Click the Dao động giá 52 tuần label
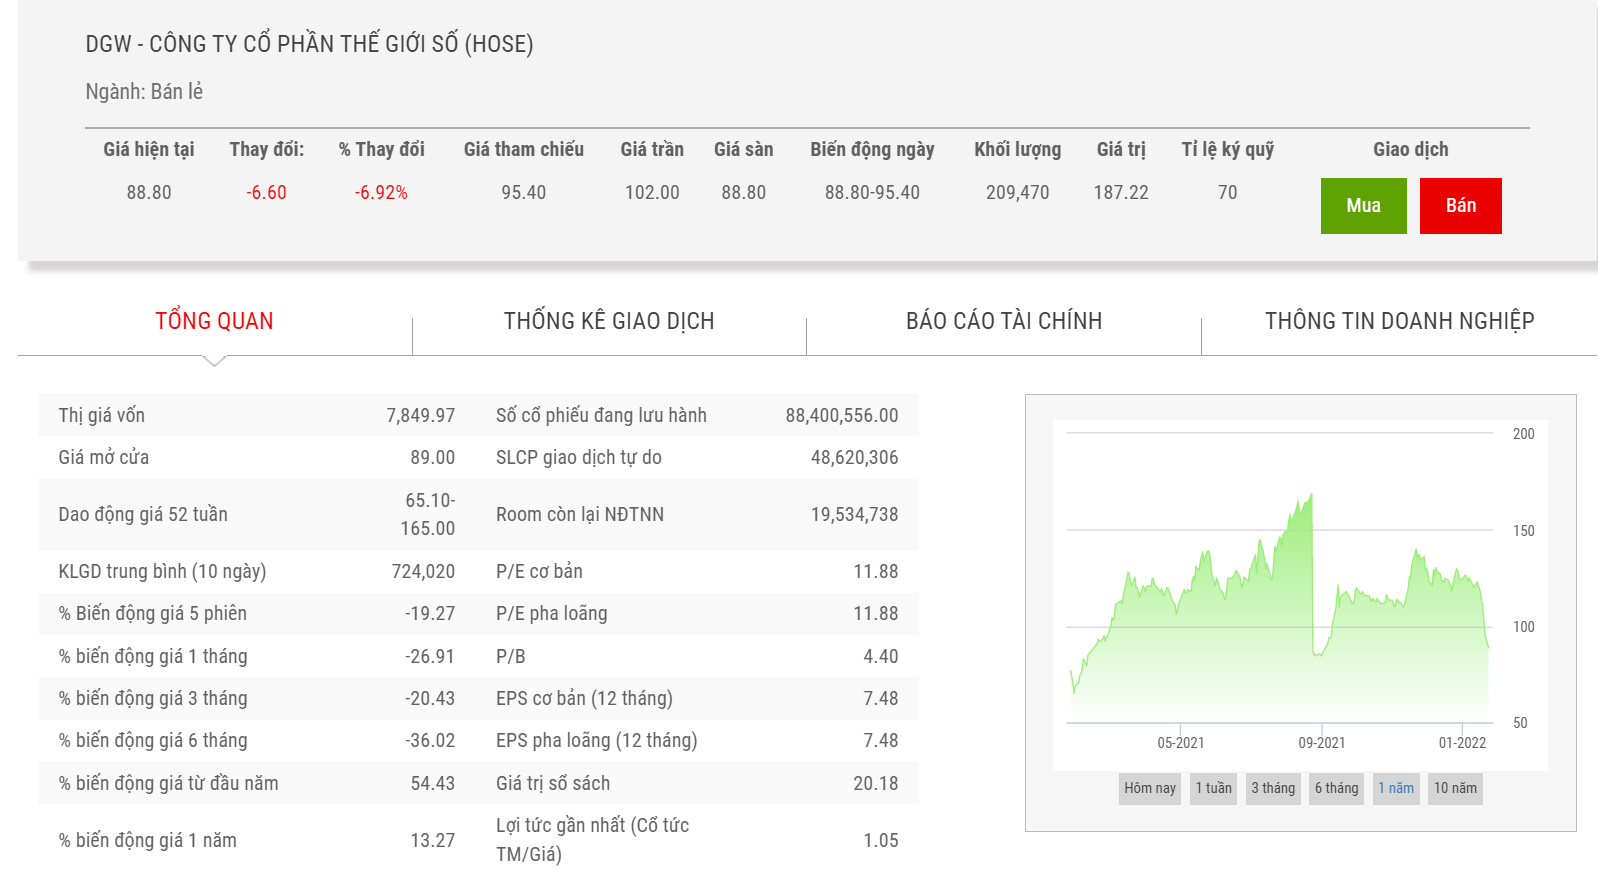This screenshot has height=872, width=1598. click(x=143, y=515)
